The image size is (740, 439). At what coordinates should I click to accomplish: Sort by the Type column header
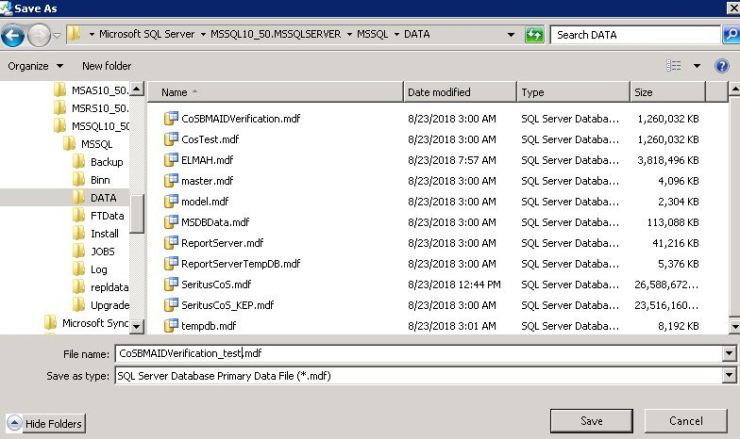(573, 92)
